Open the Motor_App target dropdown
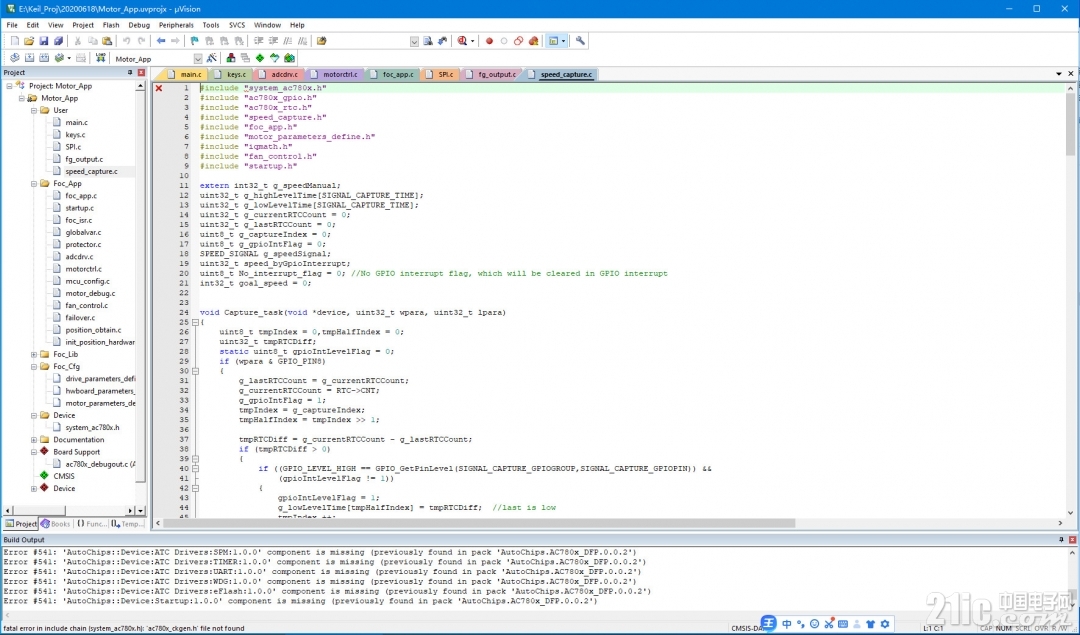1080x635 pixels. 198,59
